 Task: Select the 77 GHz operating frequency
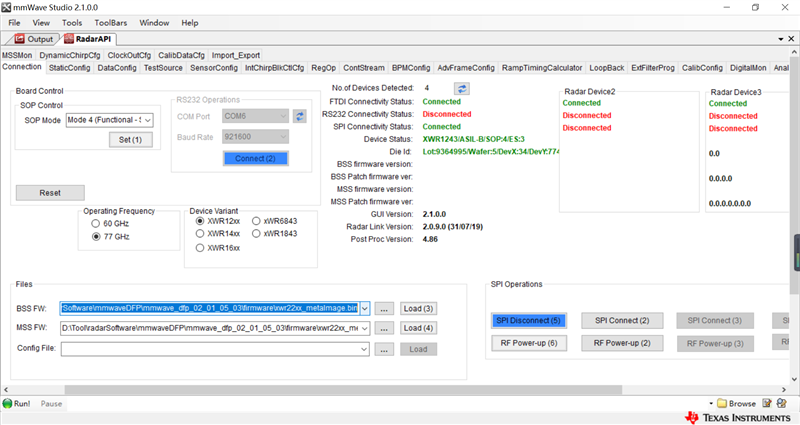tap(95, 237)
